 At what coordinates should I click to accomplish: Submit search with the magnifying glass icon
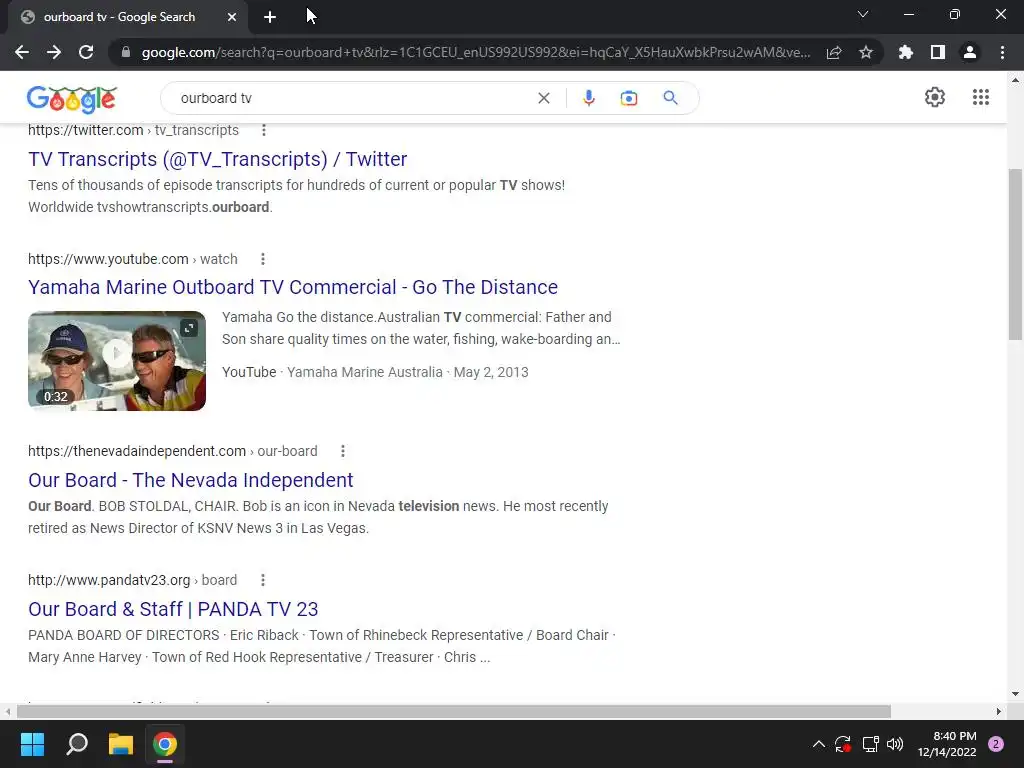pyautogui.click(x=670, y=98)
